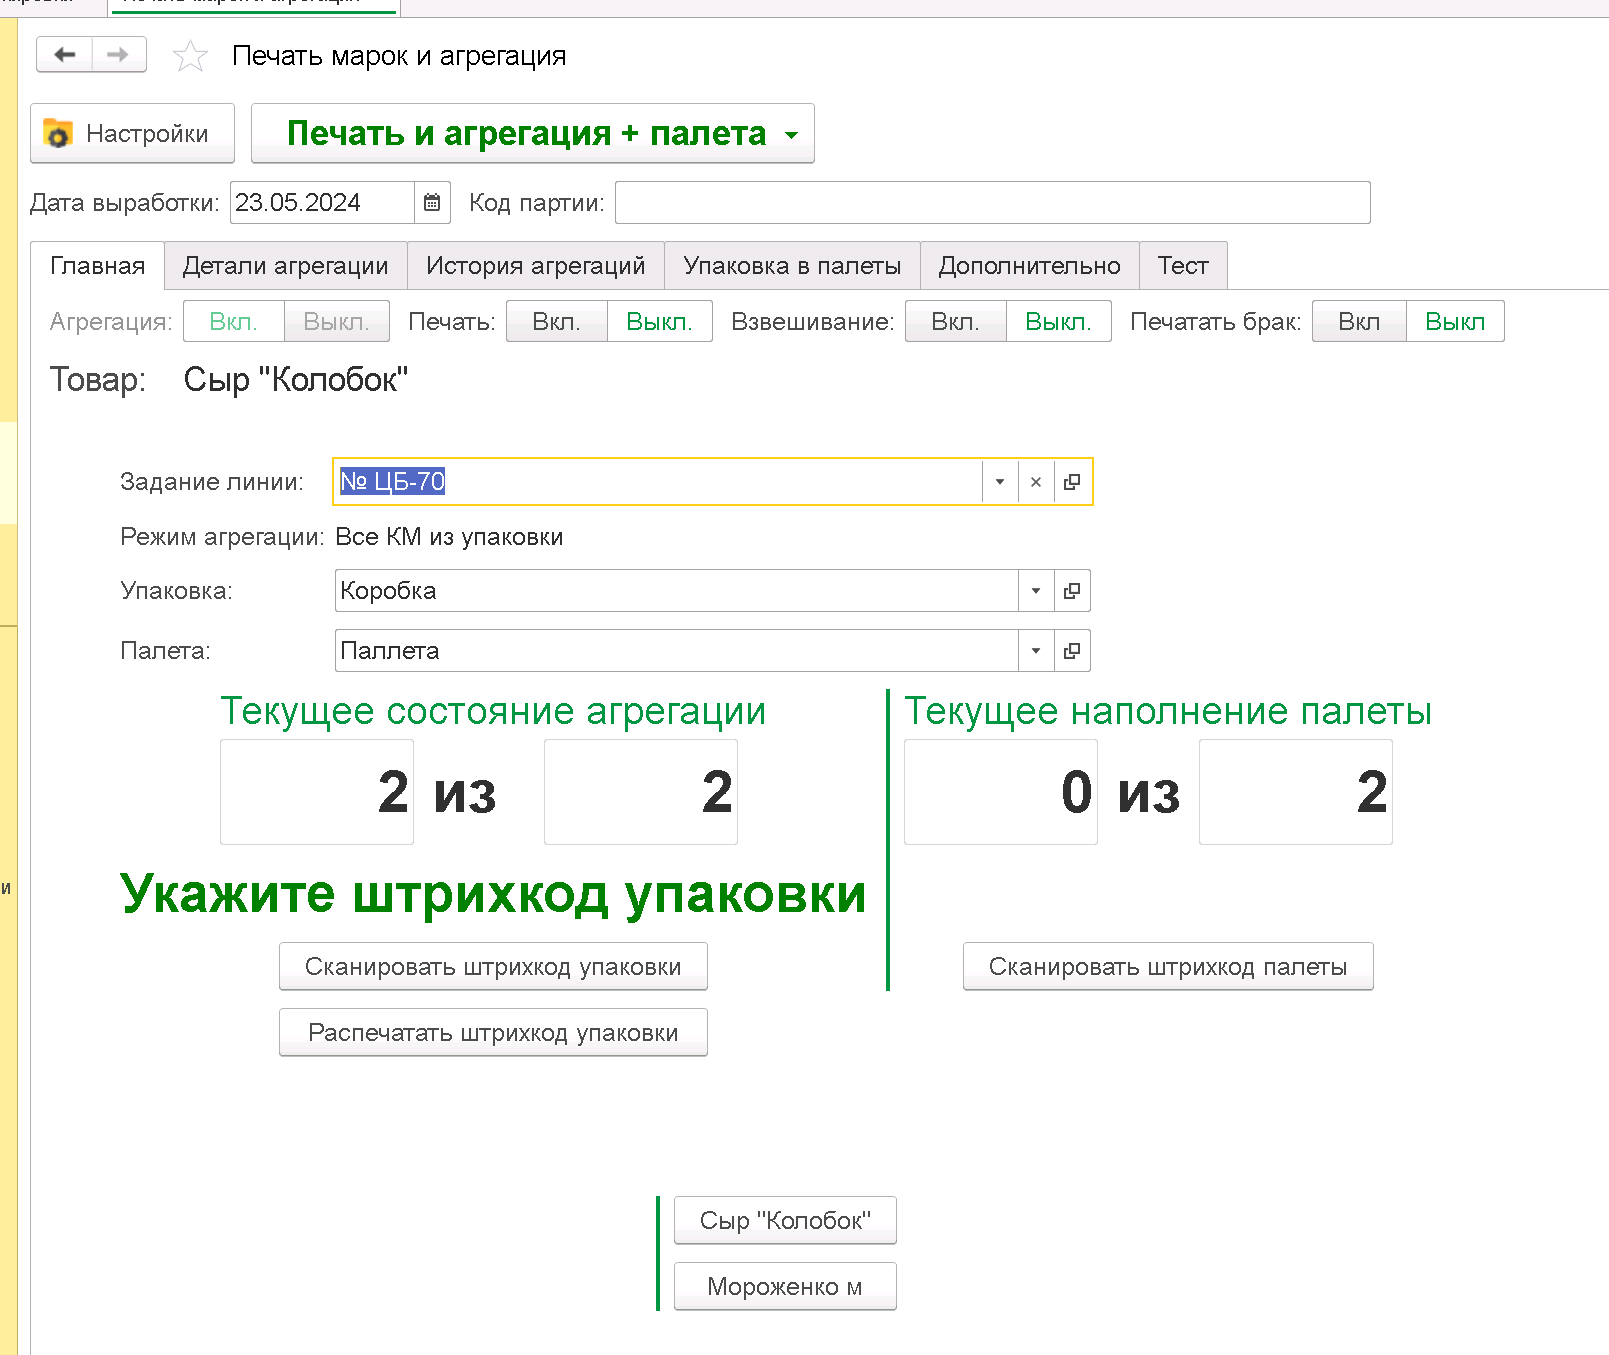Switch to the Дополнительно tab
The width and height of the screenshot is (1609, 1355).
point(1029,266)
